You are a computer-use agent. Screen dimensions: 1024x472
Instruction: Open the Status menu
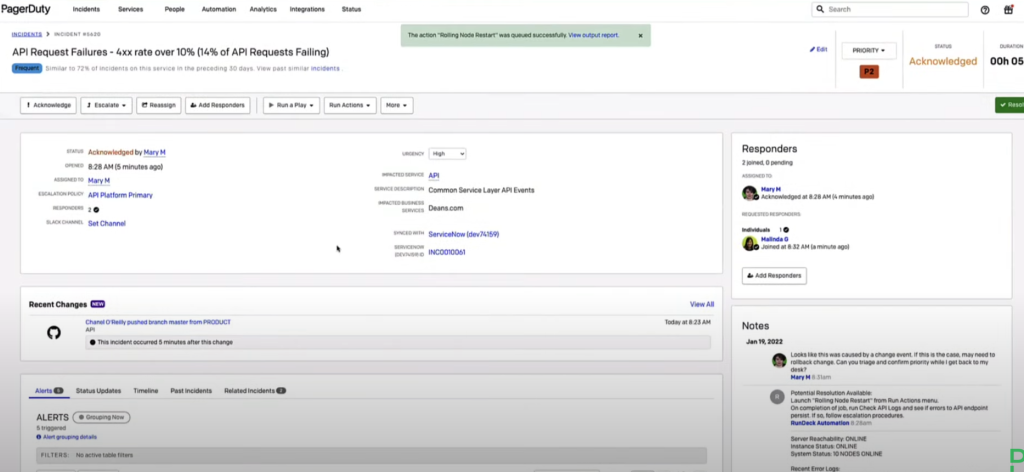(x=351, y=10)
